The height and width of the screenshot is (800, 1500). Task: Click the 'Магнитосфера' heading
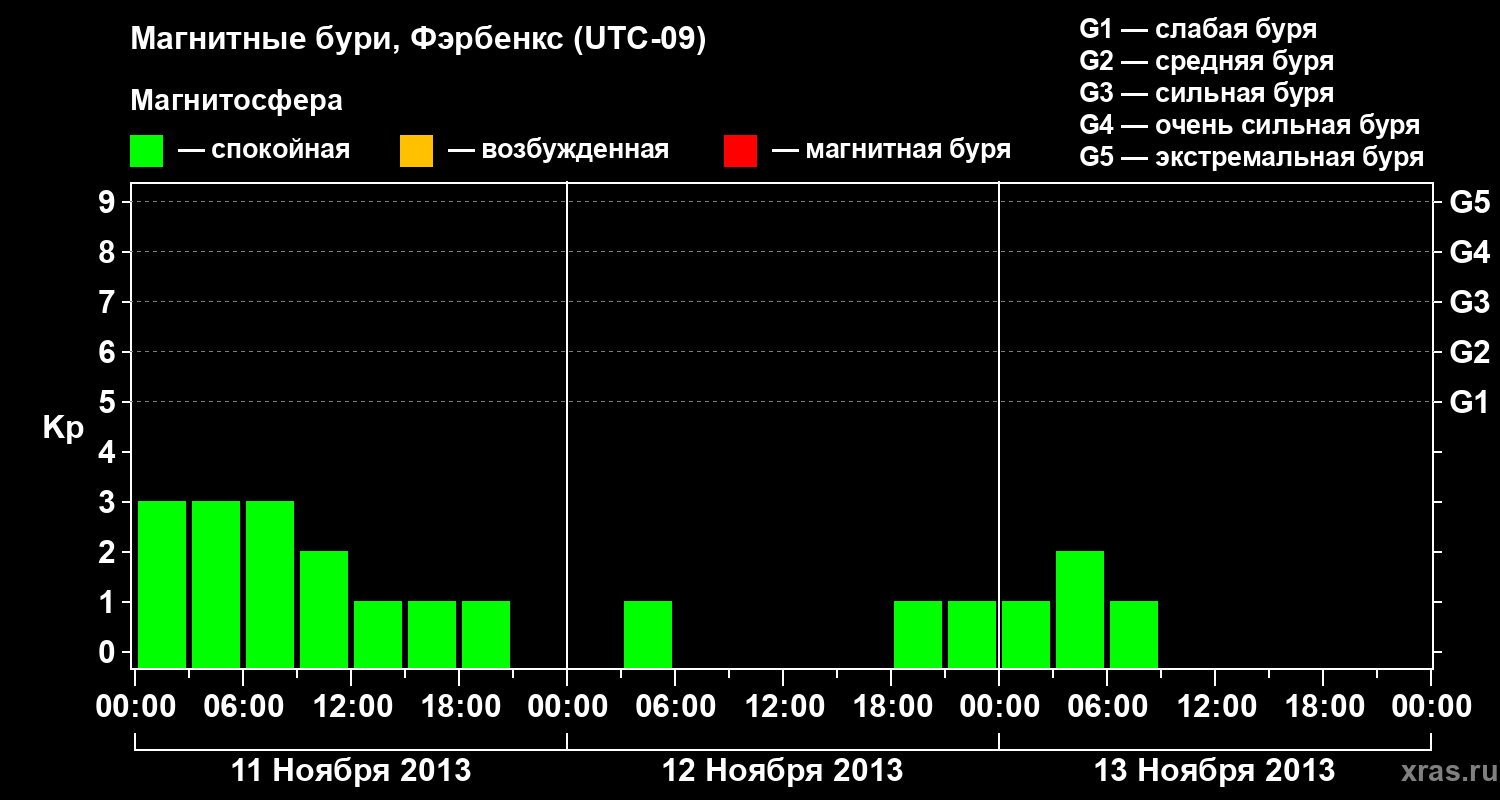[x=237, y=101]
